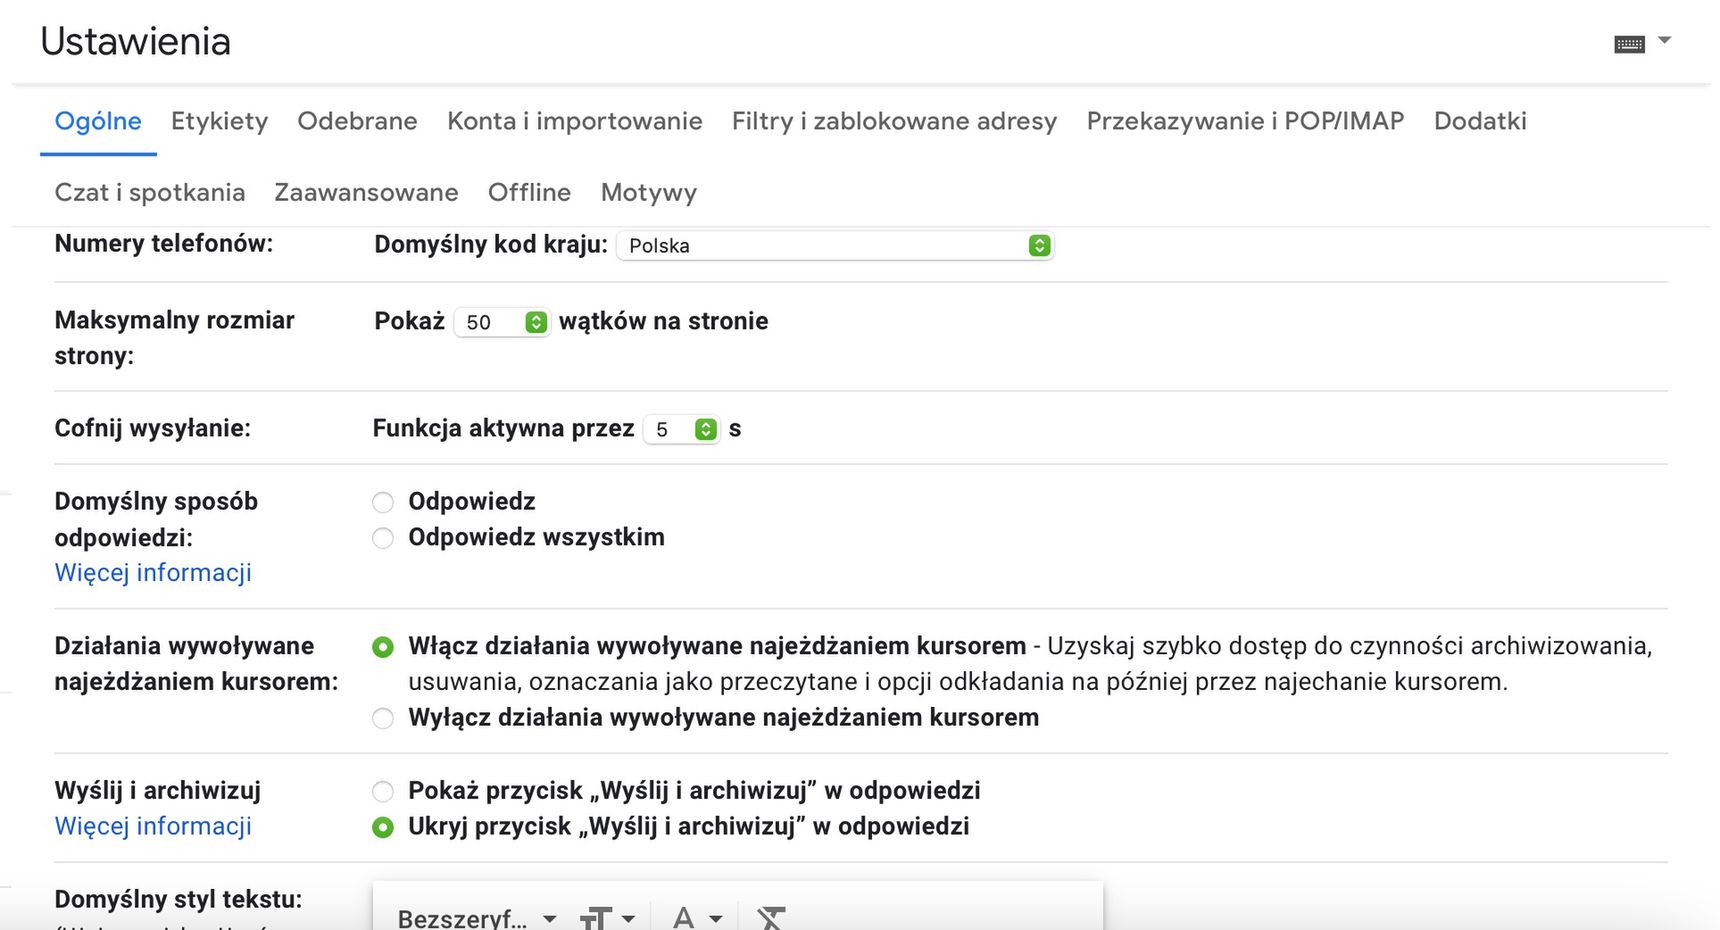
Task: Expand the text color dropdown arrow
Action: tap(716, 918)
